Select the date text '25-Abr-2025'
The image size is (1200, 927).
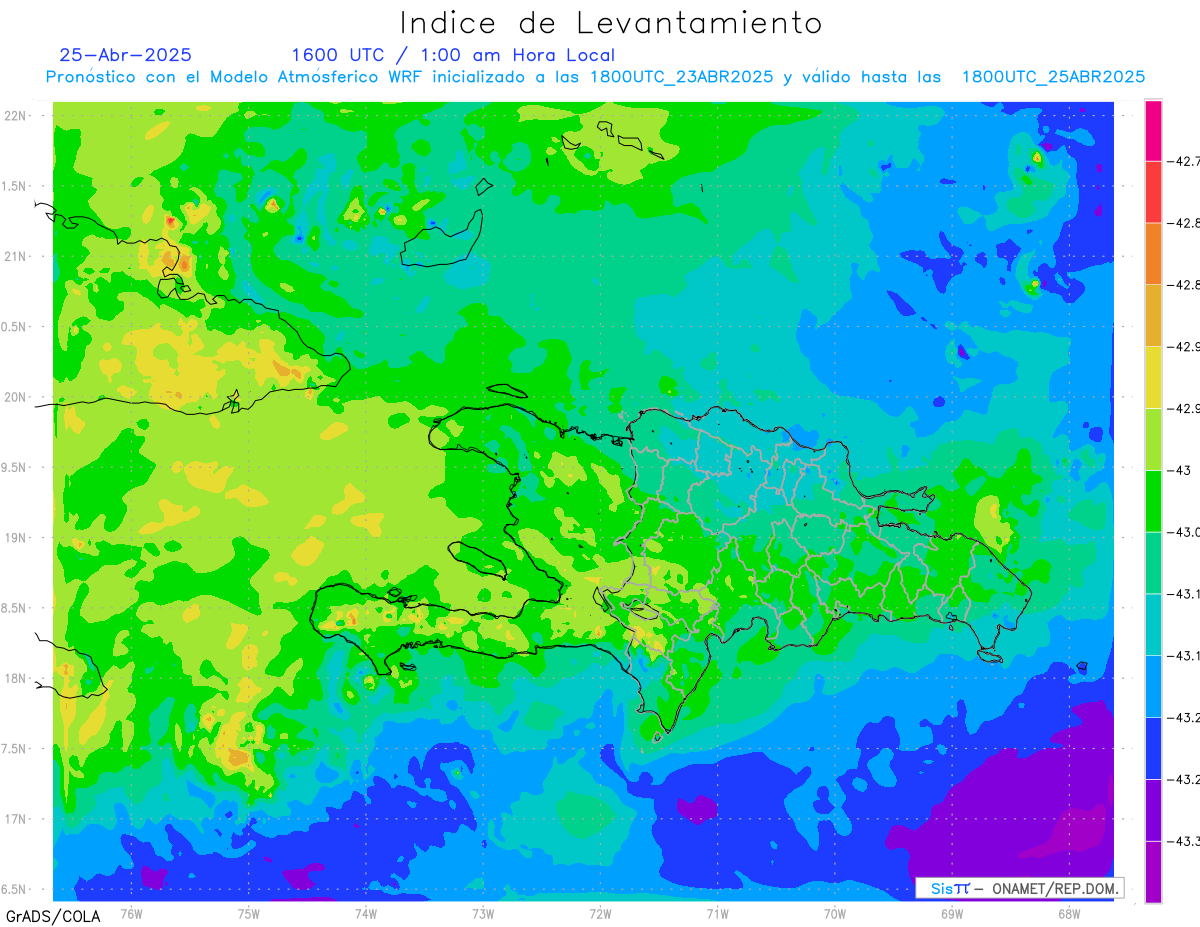(125, 55)
